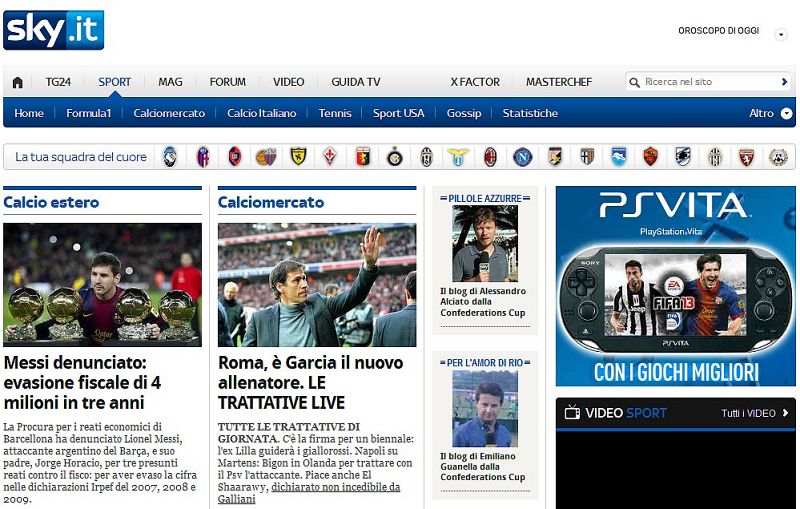
Task: Click the sky.it logo
Action: (x=54, y=30)
